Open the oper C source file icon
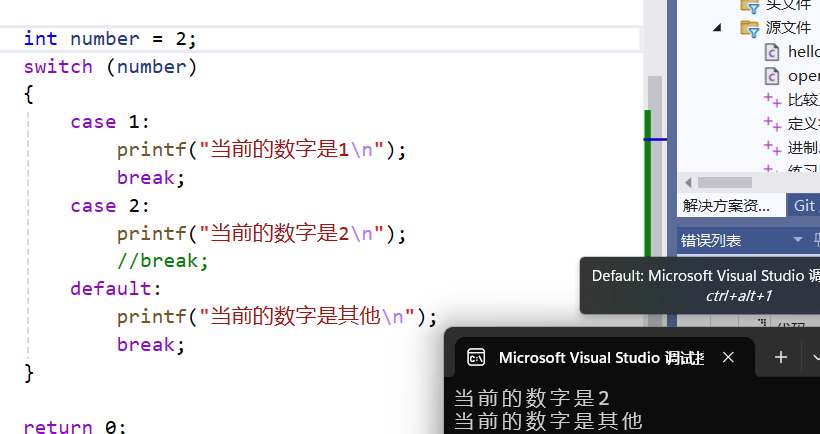Image resolution: width=820 pixels, height=434 pixels. click(x=772, y=76)
